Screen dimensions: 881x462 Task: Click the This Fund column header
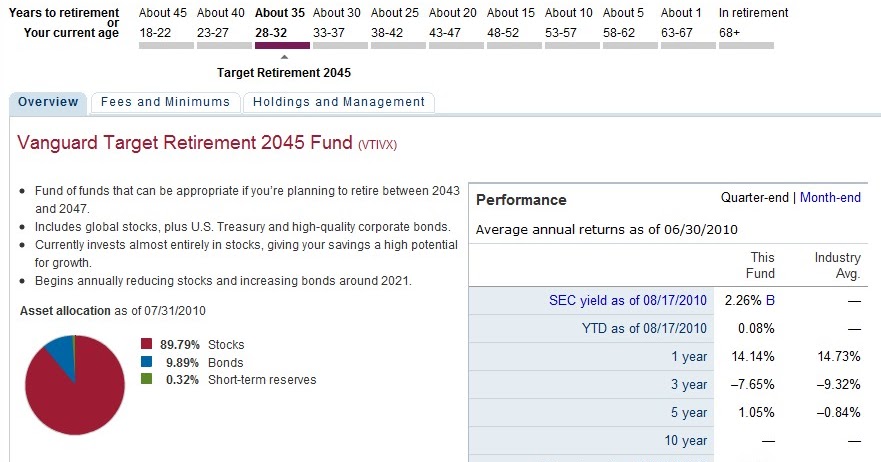click(760, 265)
